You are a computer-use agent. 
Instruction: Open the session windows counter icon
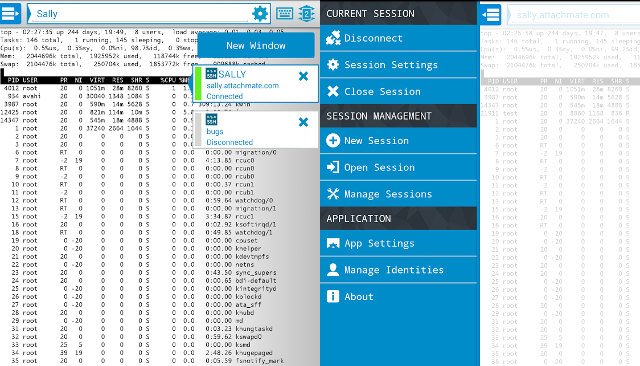point(307,14)
